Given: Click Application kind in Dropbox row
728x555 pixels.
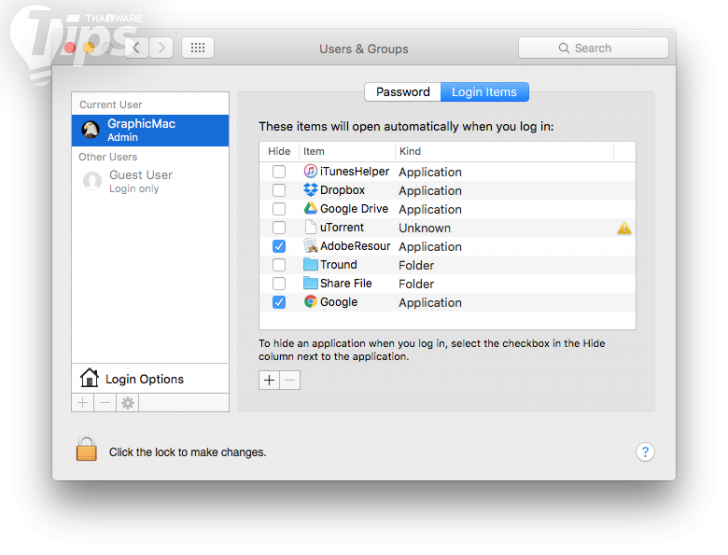Looking at the screenshot, I should (x=430, y=191).
